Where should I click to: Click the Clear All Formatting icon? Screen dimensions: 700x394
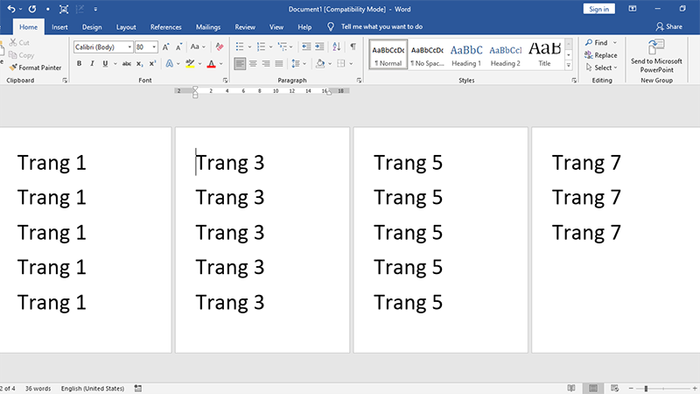[x=219, y=47]
